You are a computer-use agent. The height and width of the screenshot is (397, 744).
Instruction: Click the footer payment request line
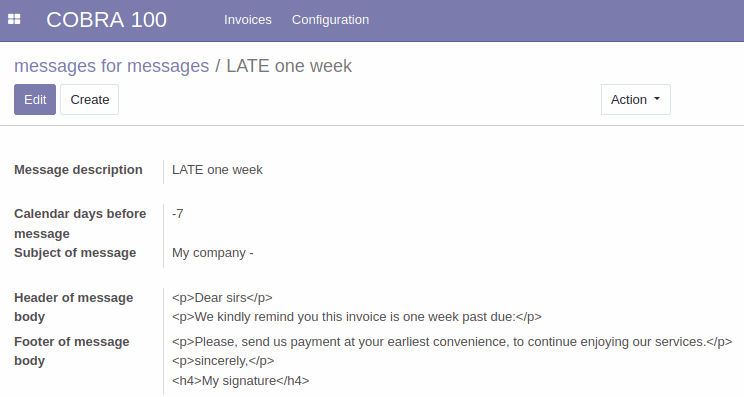[x=452, y=342]
